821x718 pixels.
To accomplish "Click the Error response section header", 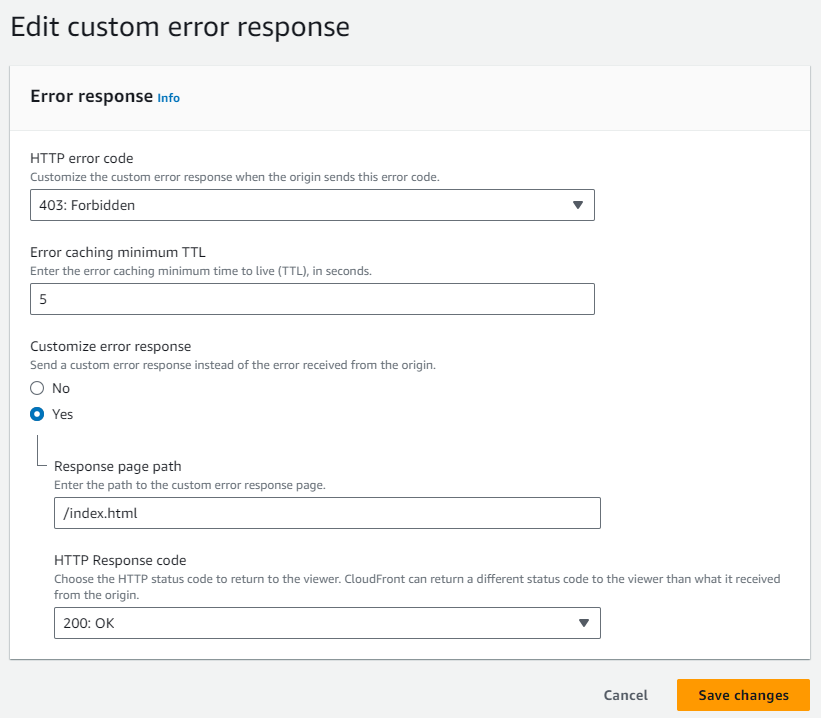I will pyautogui.click(x=92, y=96).
